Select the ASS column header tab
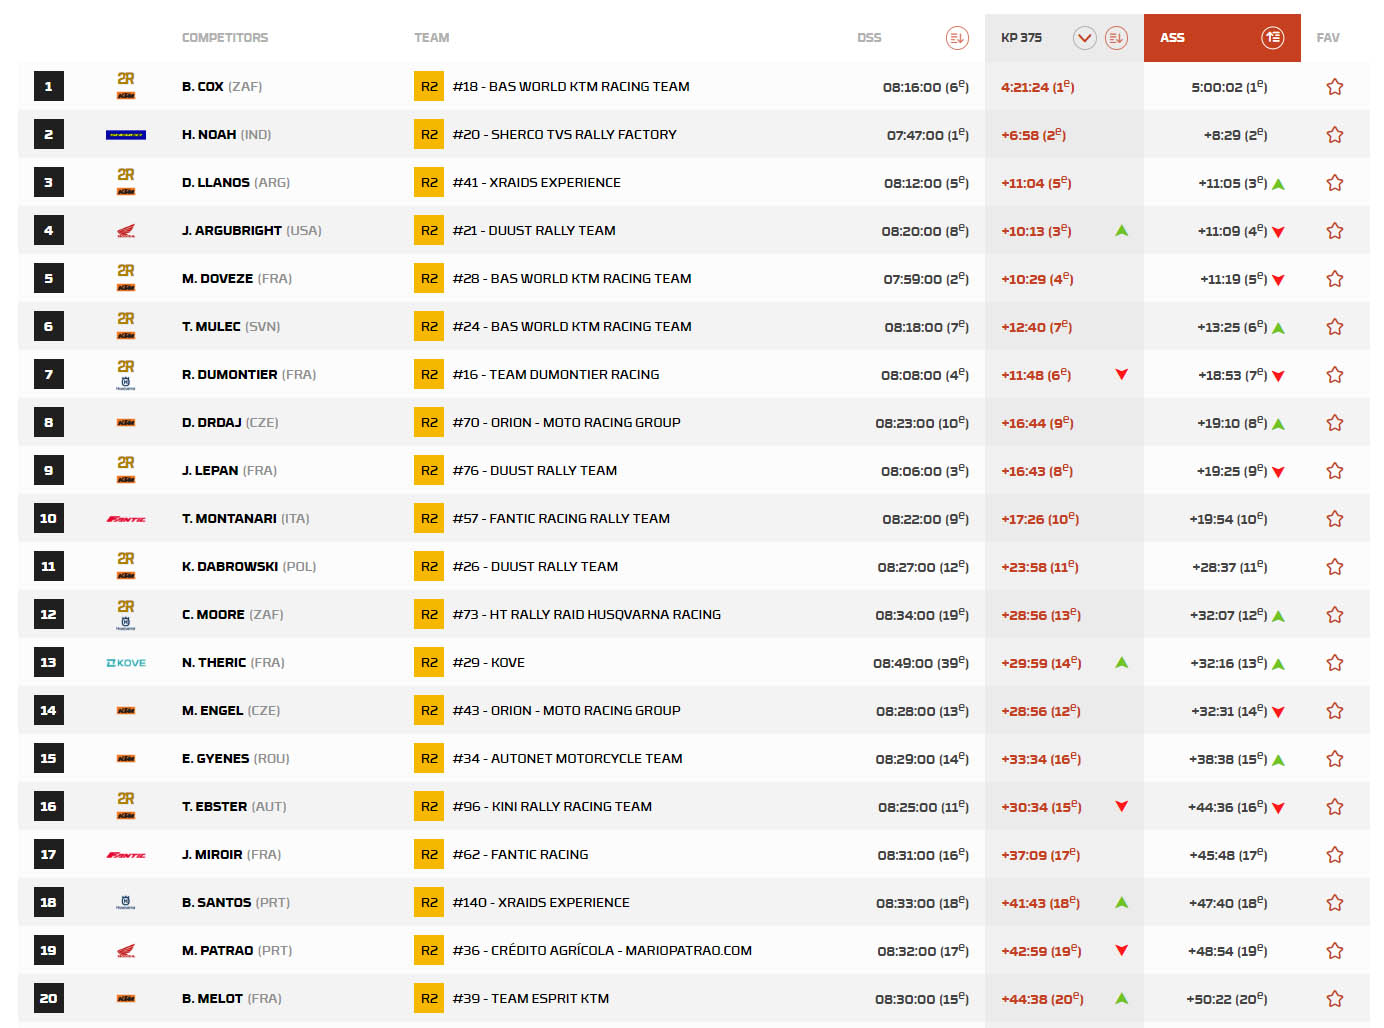This screenshot has width=1384, height=1028. (x=1172, y=38)
